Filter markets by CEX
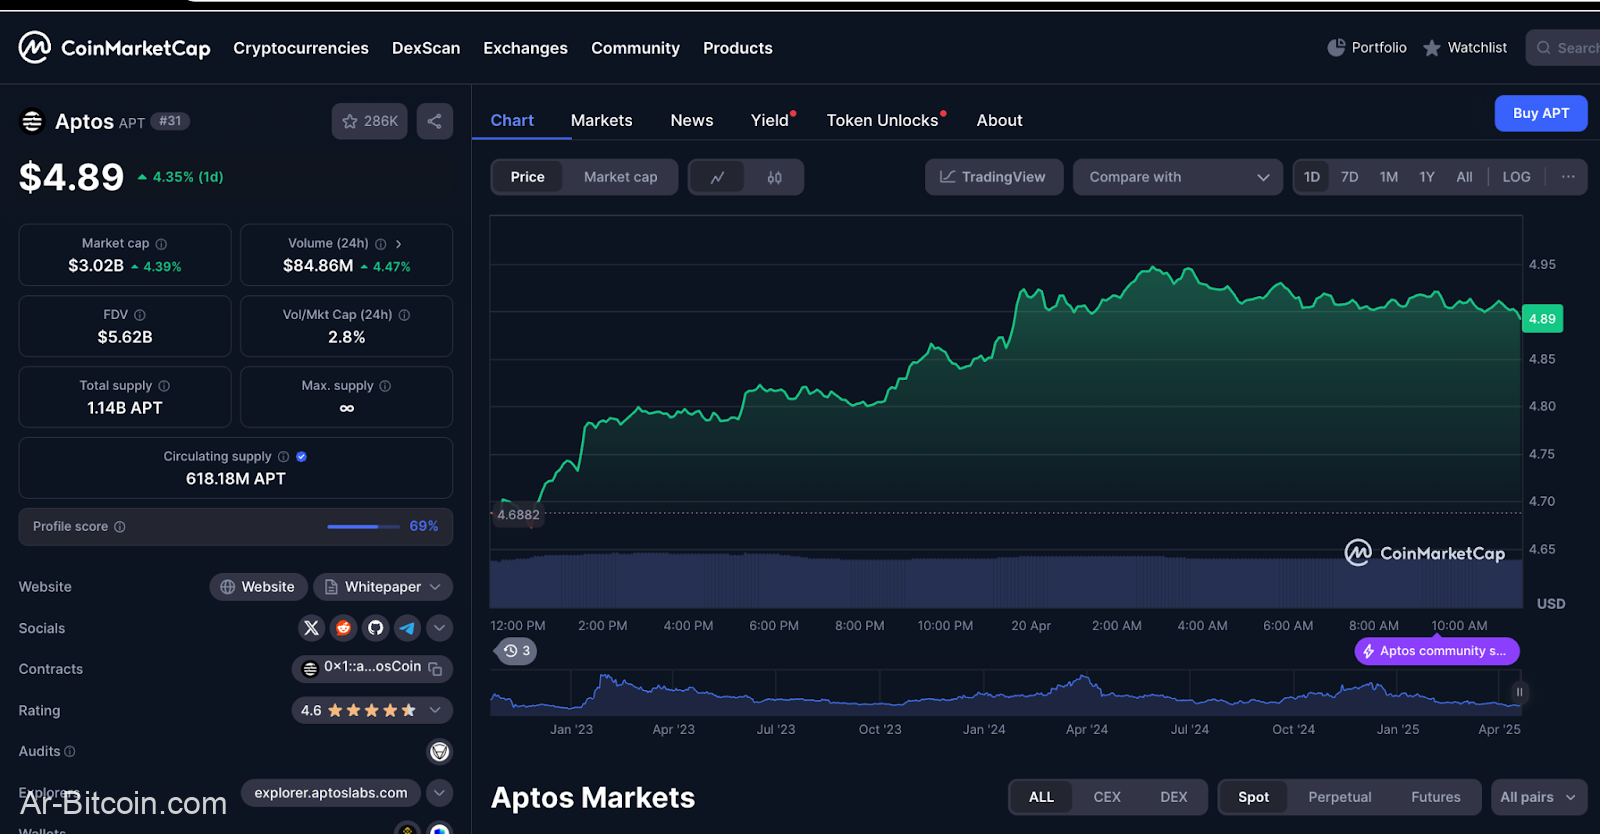Viewport: 1600px width, 834px height. 1107,797
